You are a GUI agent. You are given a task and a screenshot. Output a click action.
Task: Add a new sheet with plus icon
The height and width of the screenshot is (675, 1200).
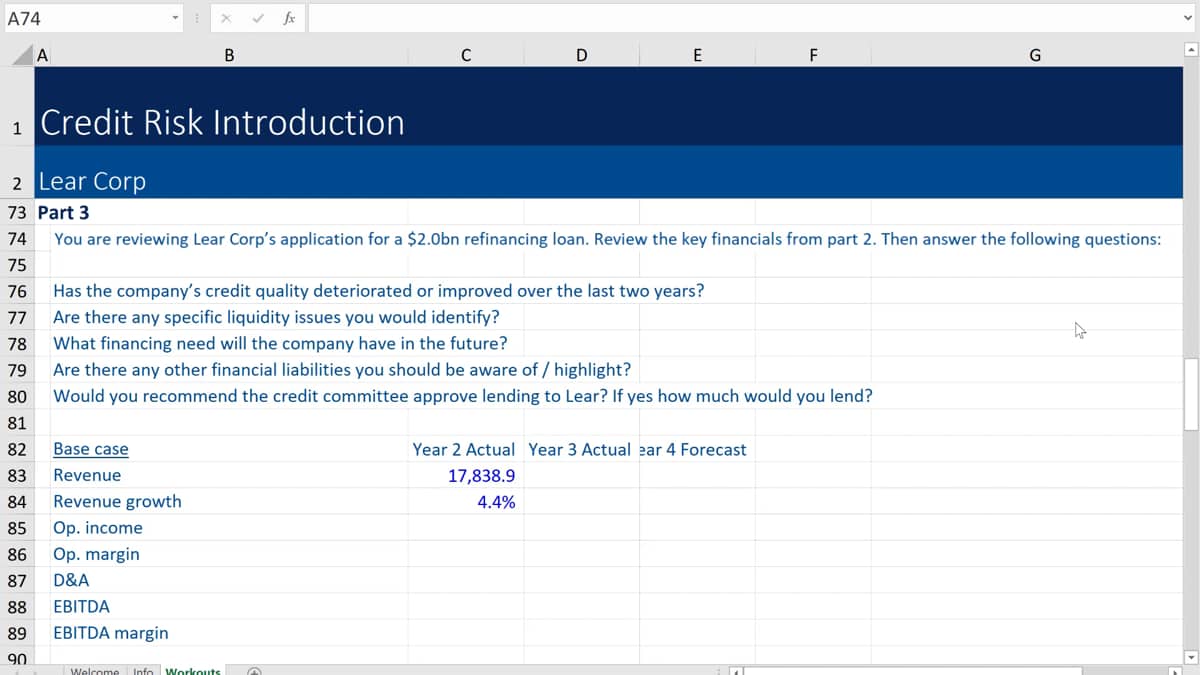[x=254, y=670]
